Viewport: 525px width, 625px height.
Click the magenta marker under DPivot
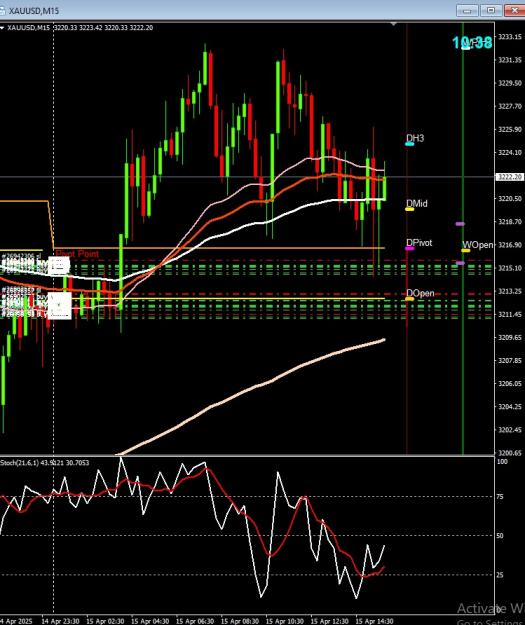tap(410, 248)
